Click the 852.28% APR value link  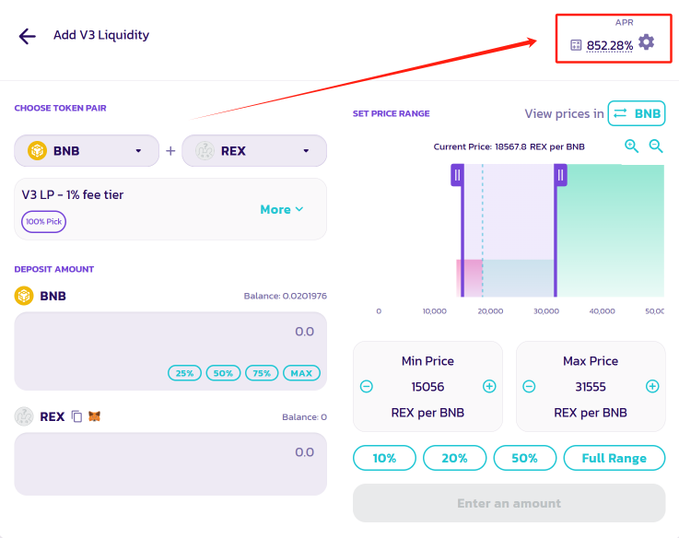(609, 45)
